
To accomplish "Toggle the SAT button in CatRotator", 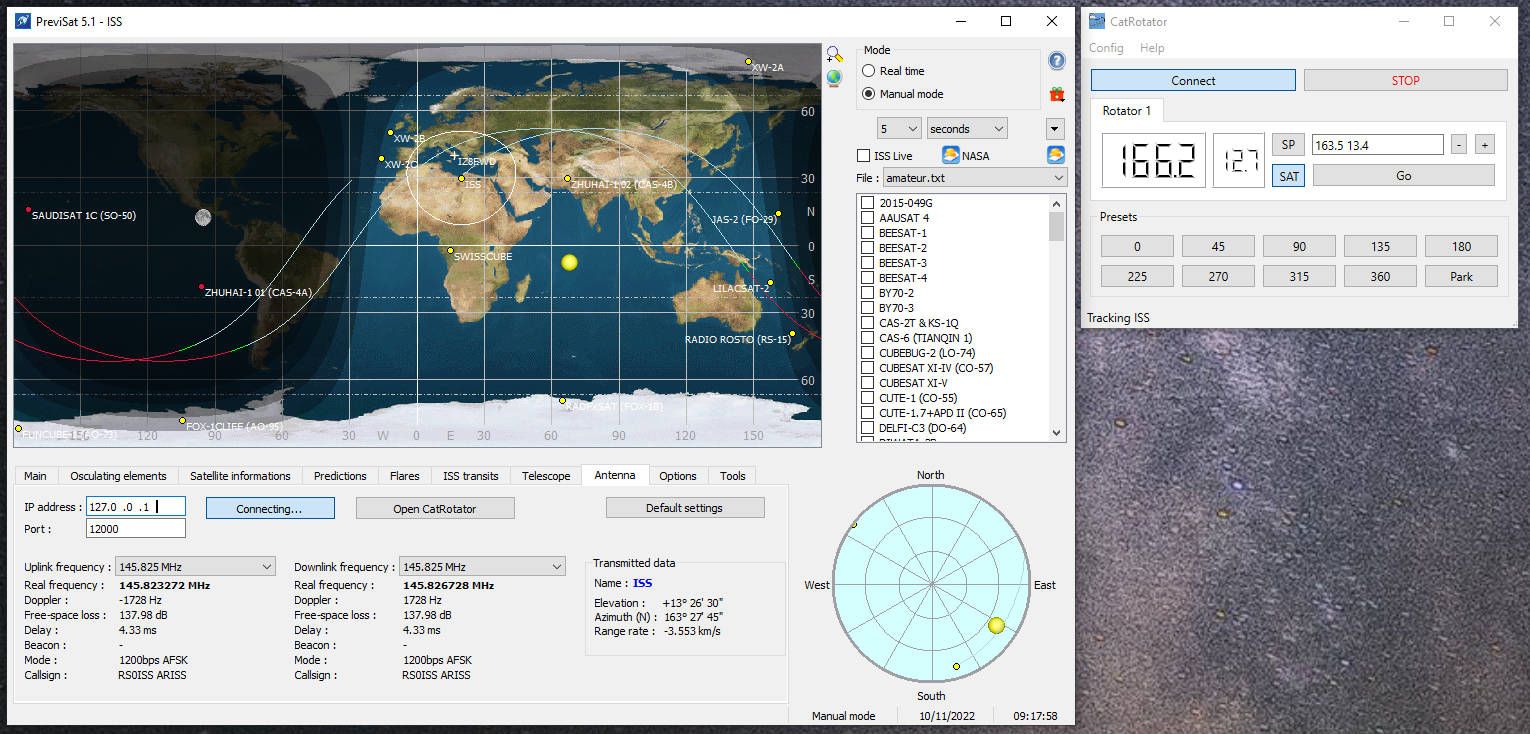I will click(1290, 176).
